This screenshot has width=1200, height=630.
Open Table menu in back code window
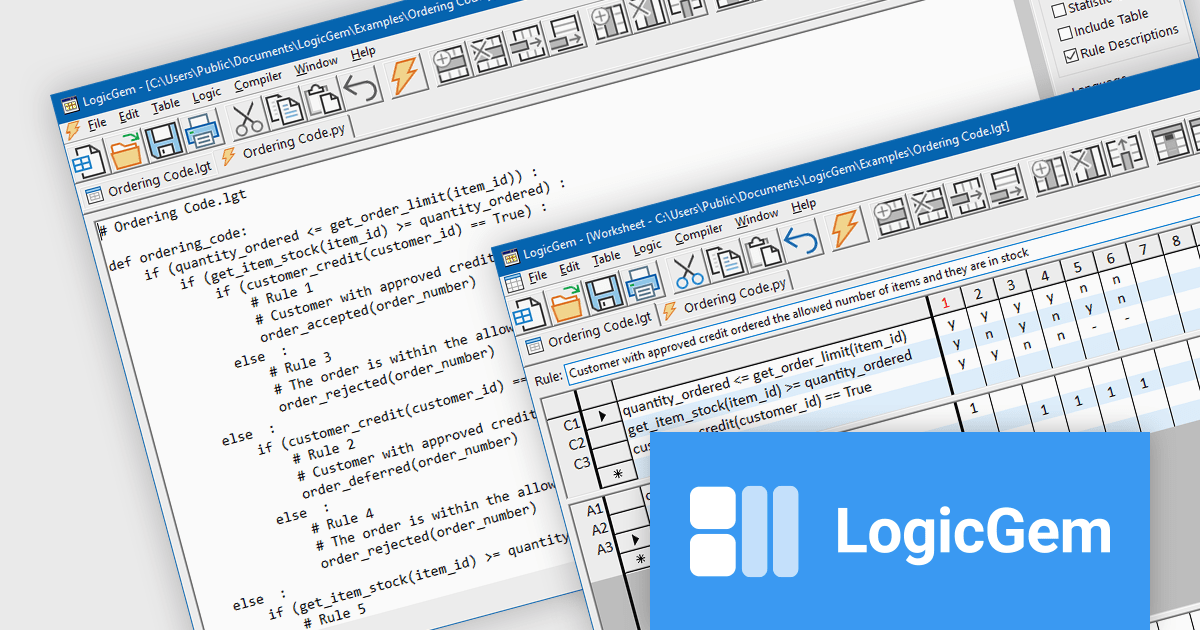tap(166, 104)
